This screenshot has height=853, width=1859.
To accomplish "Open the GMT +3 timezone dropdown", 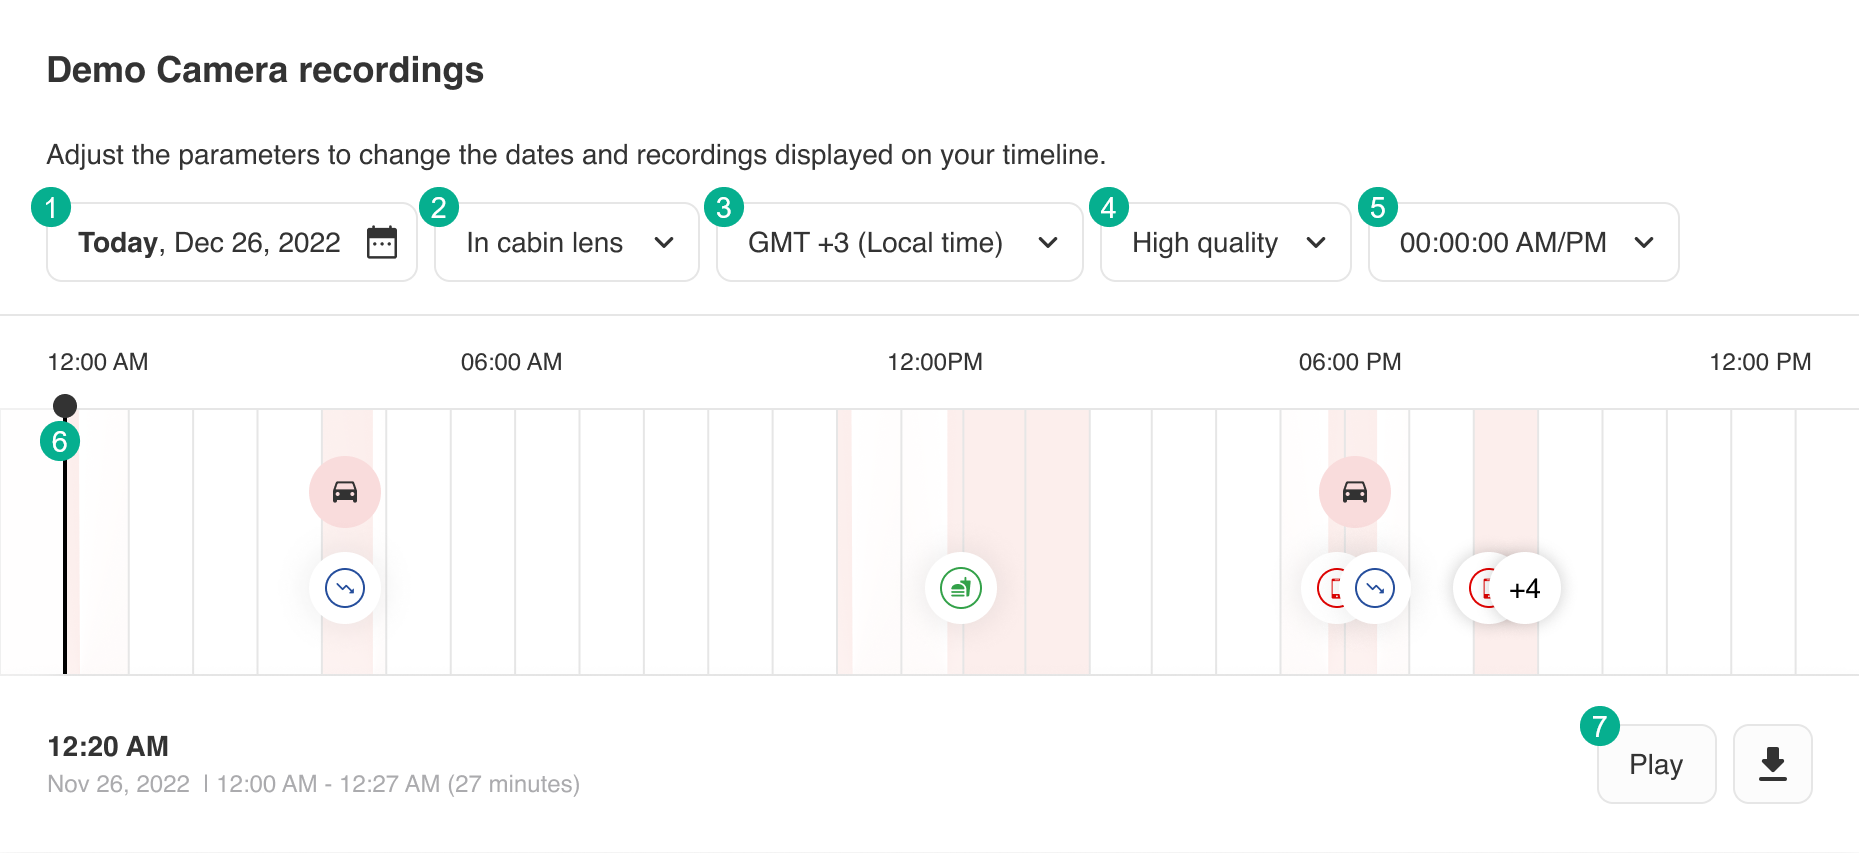I will [x=899, y=243].
